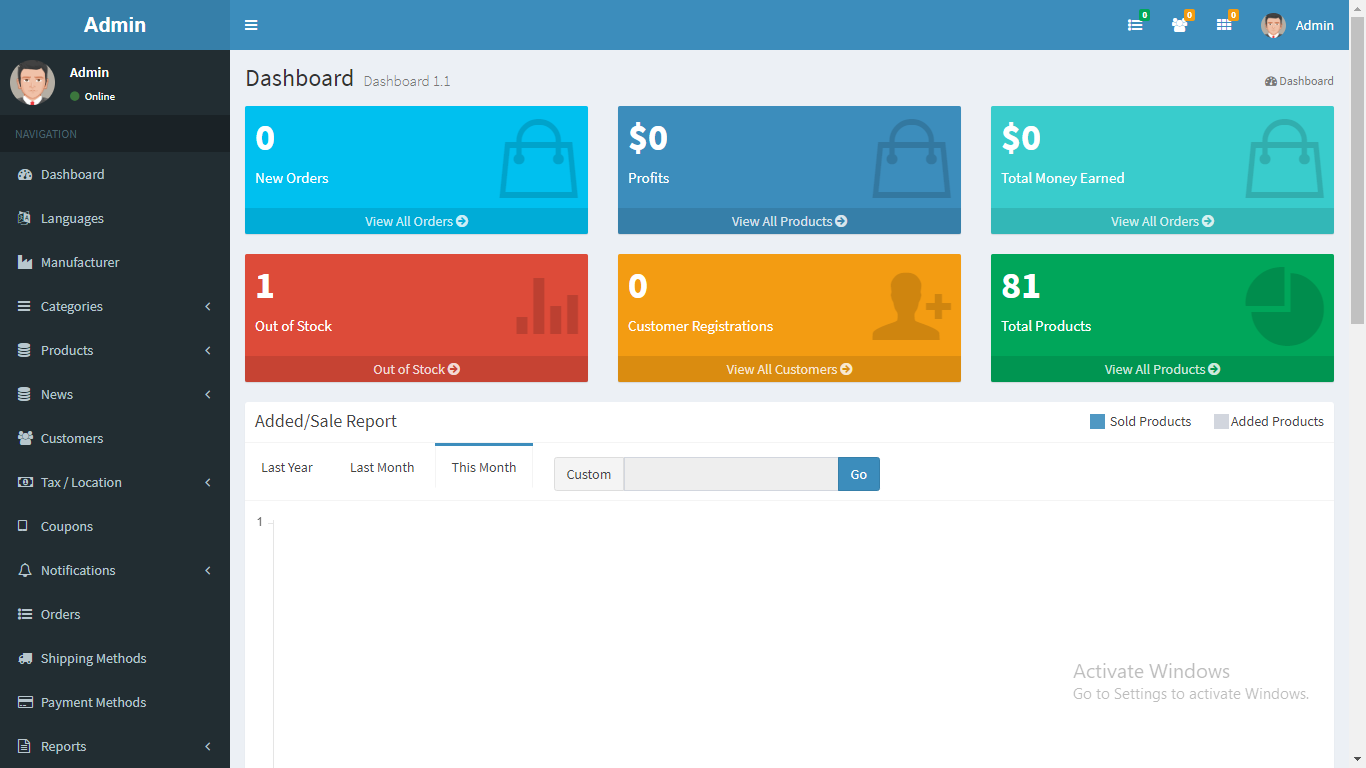Click the Notifications bell icon in sidebar
1366x768 pixels.
click(x=25, y=570)
